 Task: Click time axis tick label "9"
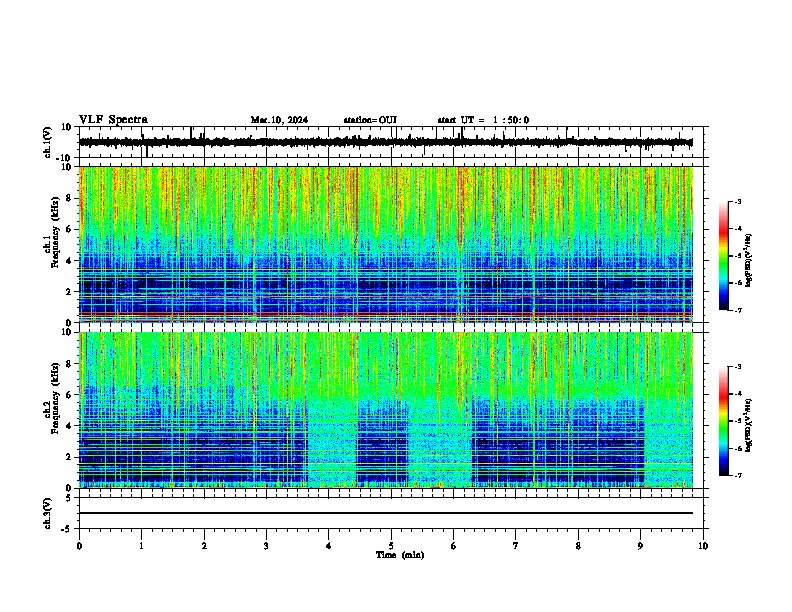tap(640, 546)
